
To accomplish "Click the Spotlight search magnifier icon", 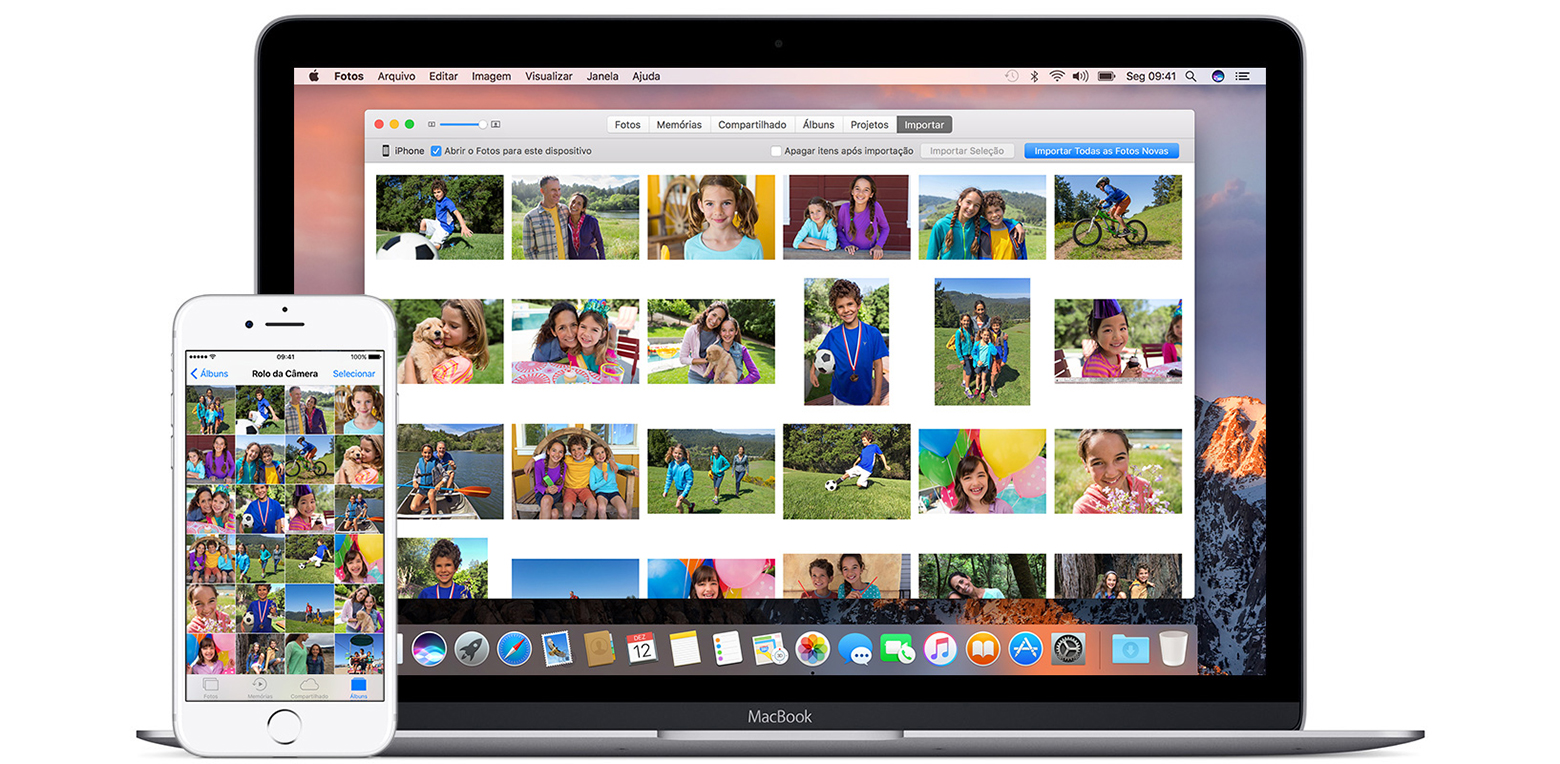I will [1190, 76].
